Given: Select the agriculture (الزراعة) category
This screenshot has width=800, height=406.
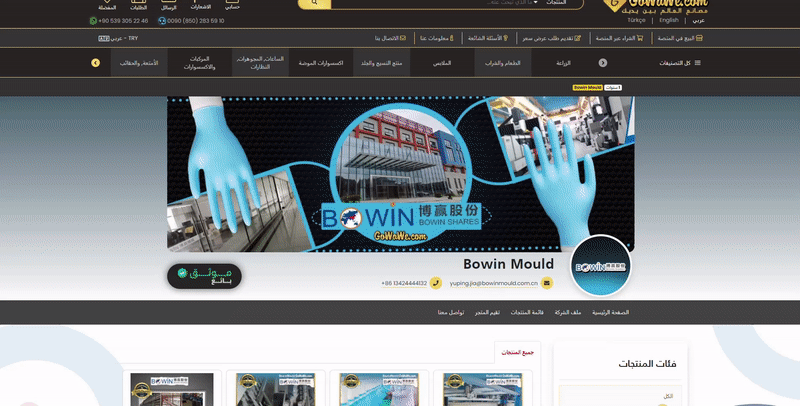Looking at the screenshot, I should (563, 63).
